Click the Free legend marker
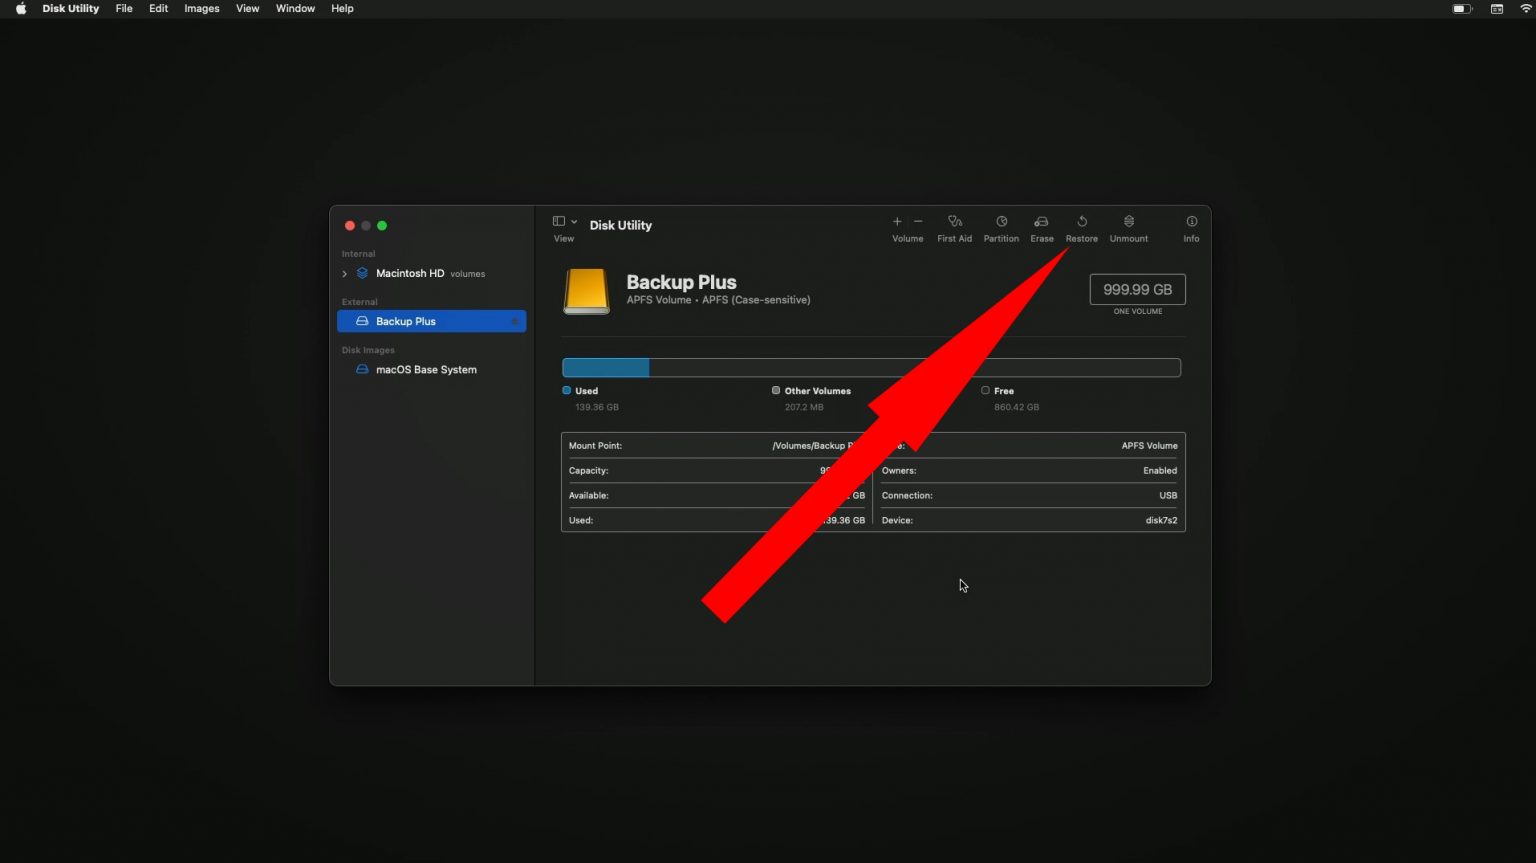 985,390
